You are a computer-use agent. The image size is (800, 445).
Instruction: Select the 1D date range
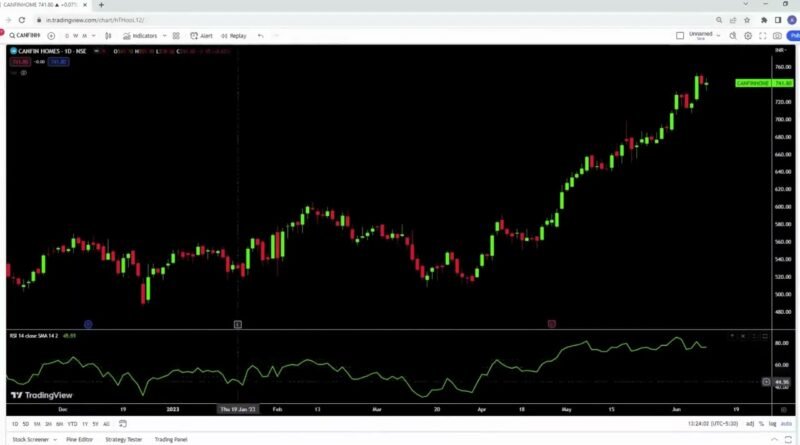coord(15,424)
